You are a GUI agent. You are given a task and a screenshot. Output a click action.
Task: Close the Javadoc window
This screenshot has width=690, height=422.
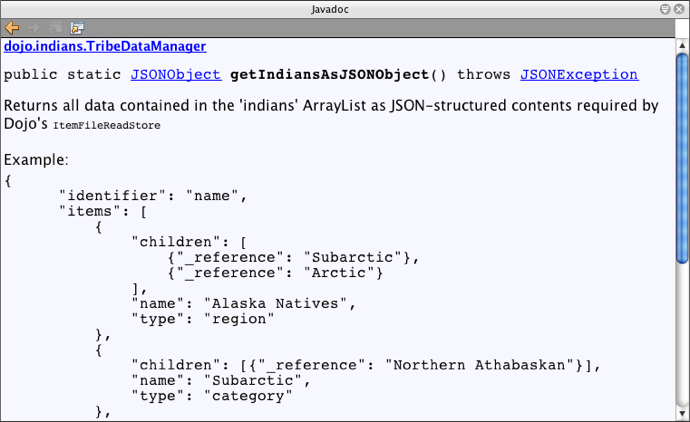coord(680,9)
